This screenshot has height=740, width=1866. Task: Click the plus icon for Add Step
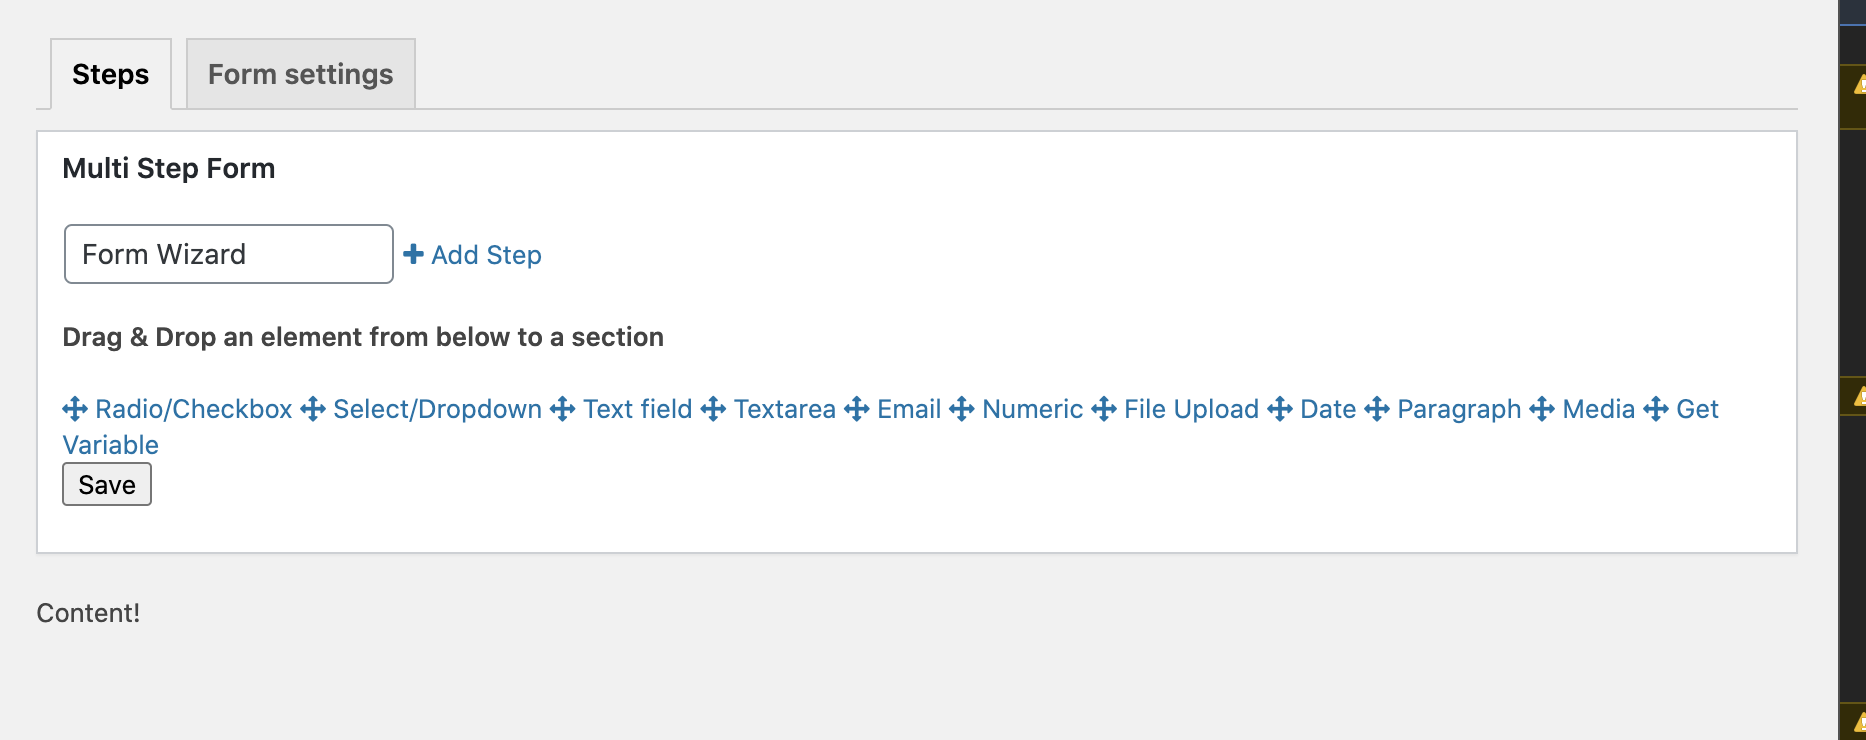pyautogui.click(x=413, y=254)
